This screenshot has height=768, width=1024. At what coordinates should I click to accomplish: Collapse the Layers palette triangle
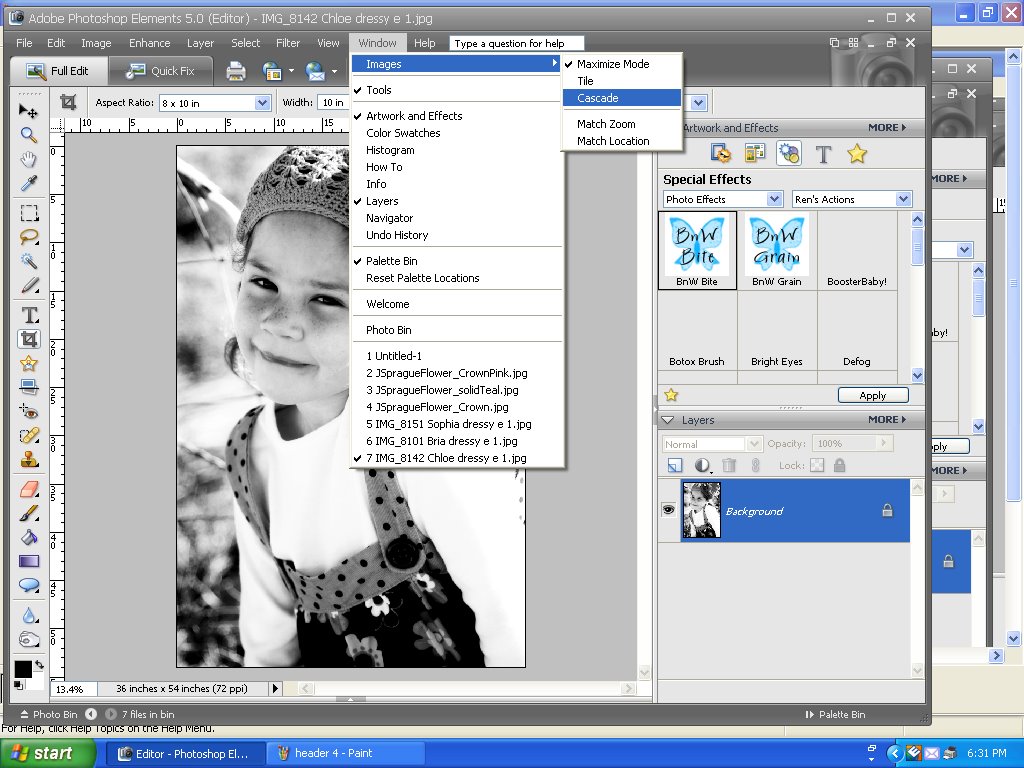[668, 420]
